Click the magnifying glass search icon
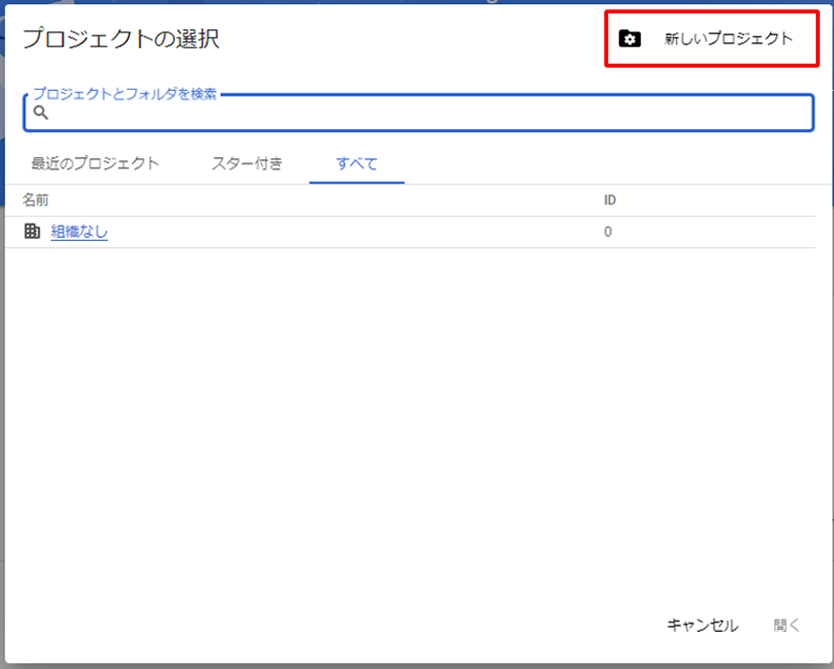Screen dimensions: 834x669 click(41, 113)
